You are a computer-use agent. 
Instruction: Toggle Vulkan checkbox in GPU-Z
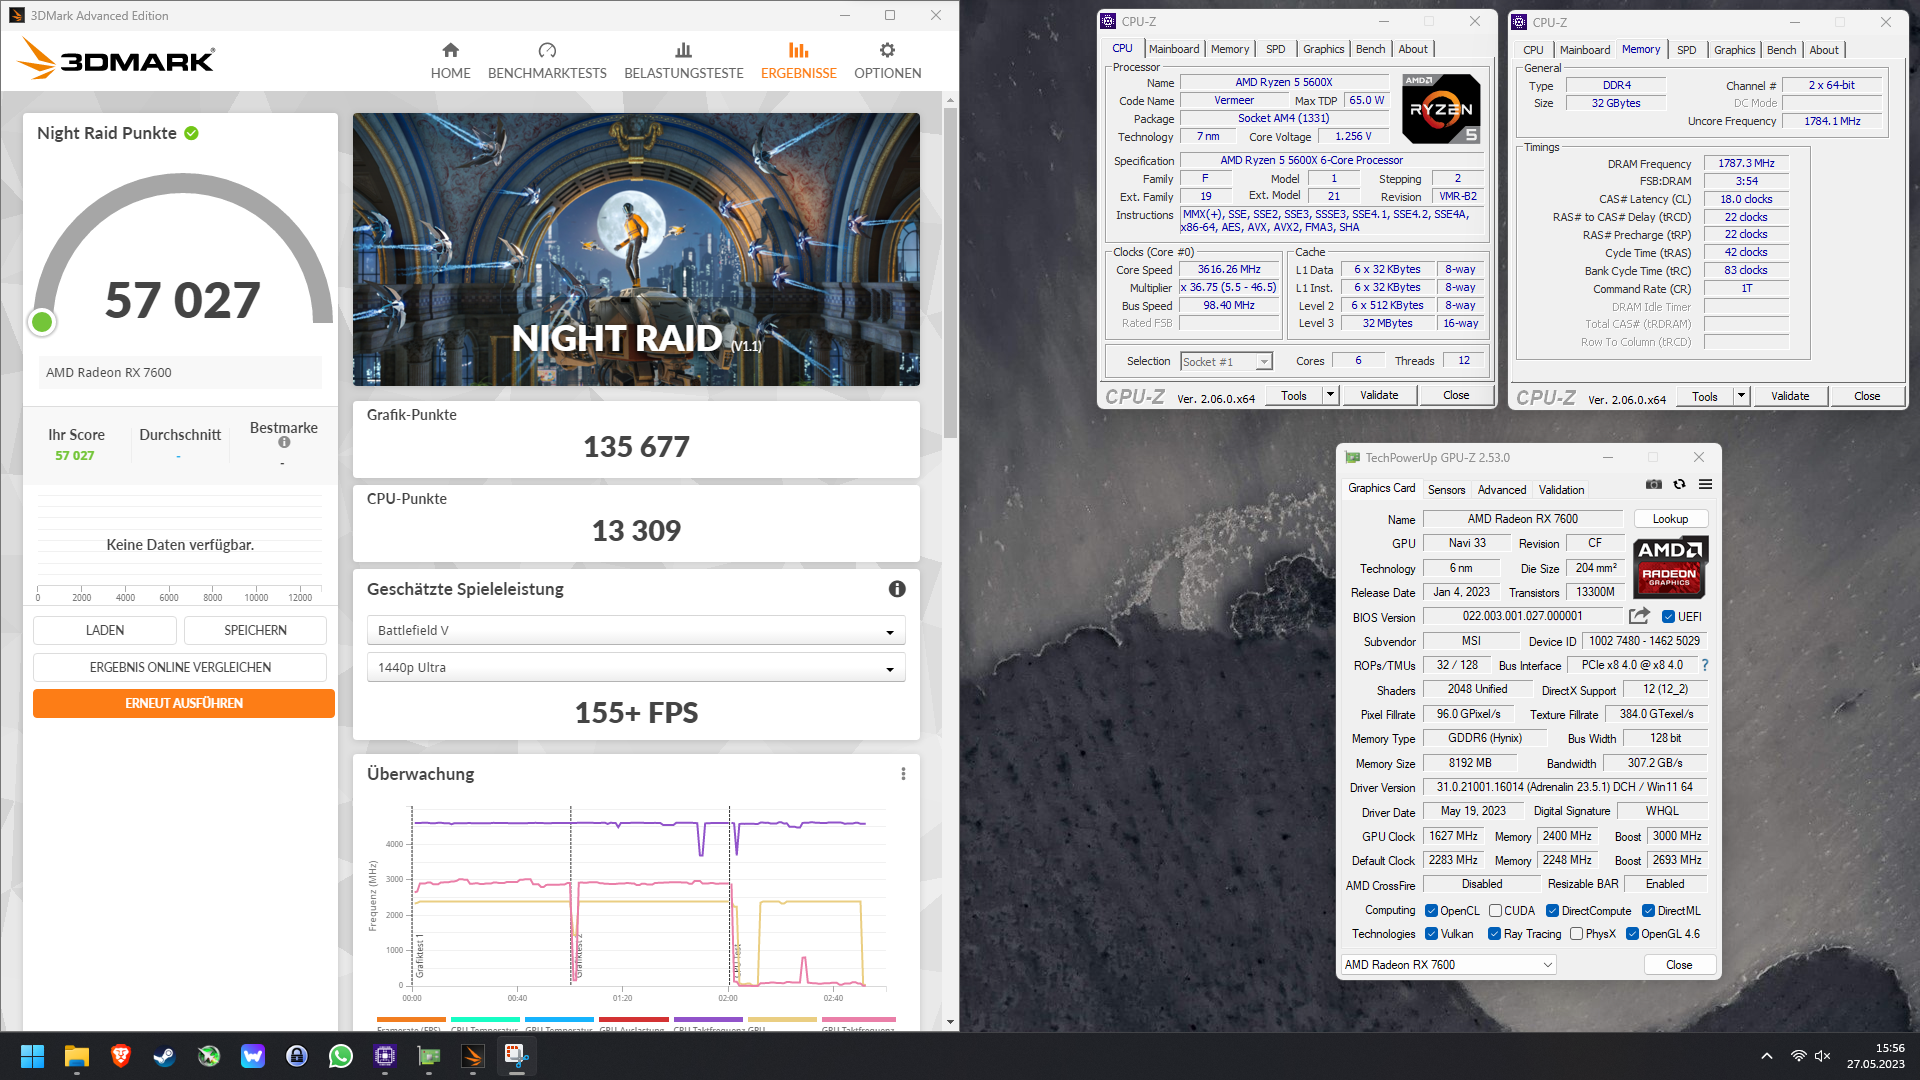pos(1431,934)
